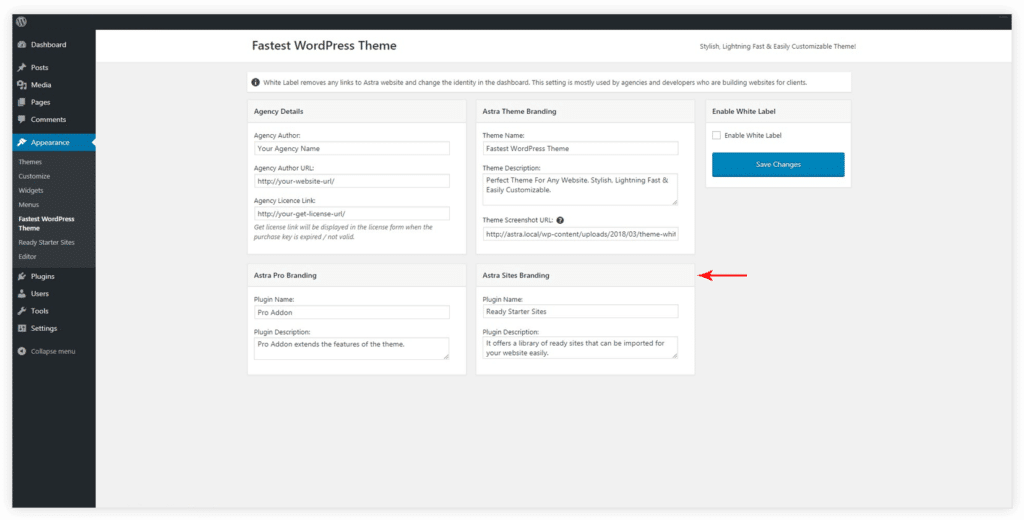
Task: Open the Users icon in sidebar
Action: [x=22, y=294]
